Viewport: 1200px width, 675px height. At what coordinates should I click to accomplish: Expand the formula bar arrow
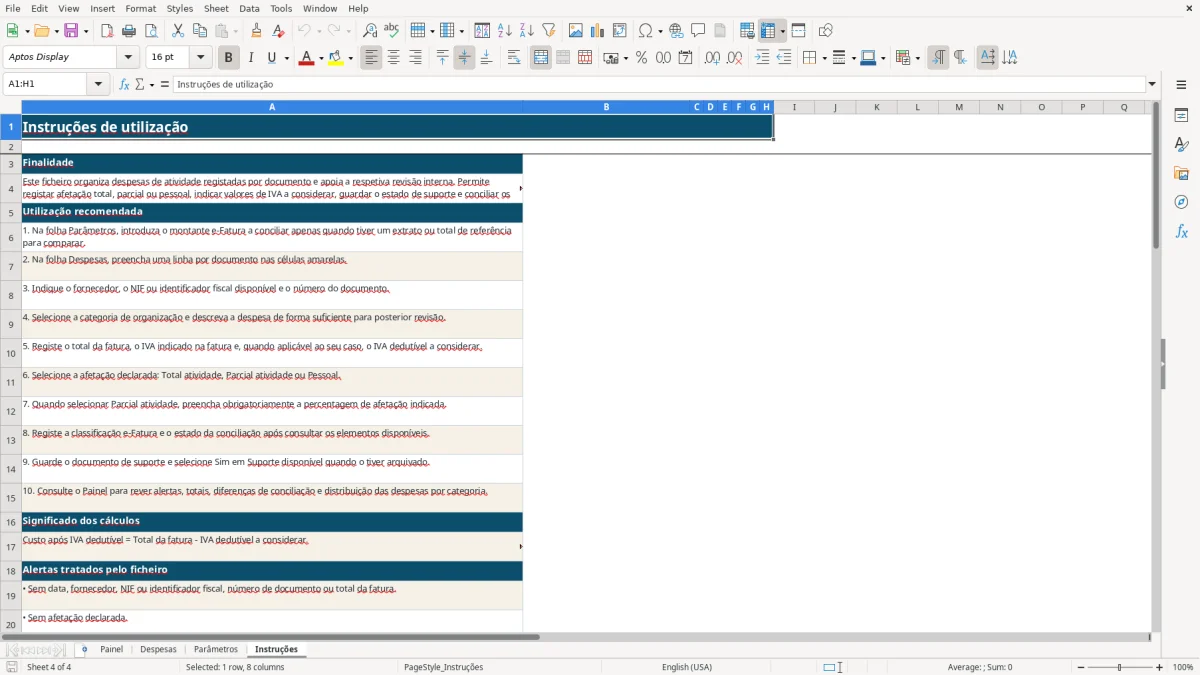click(1152, 84)
